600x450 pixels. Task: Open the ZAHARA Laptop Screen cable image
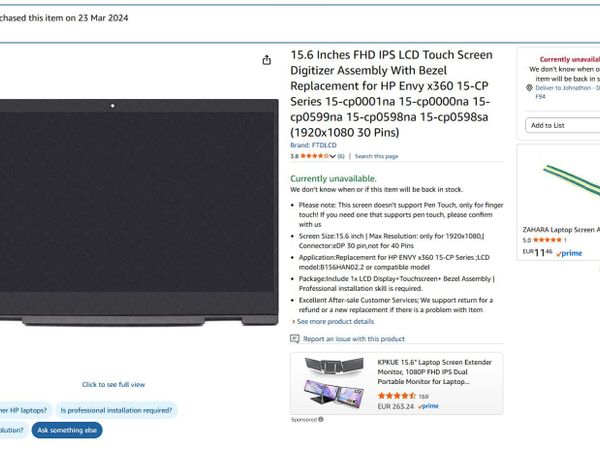(572, 182)
